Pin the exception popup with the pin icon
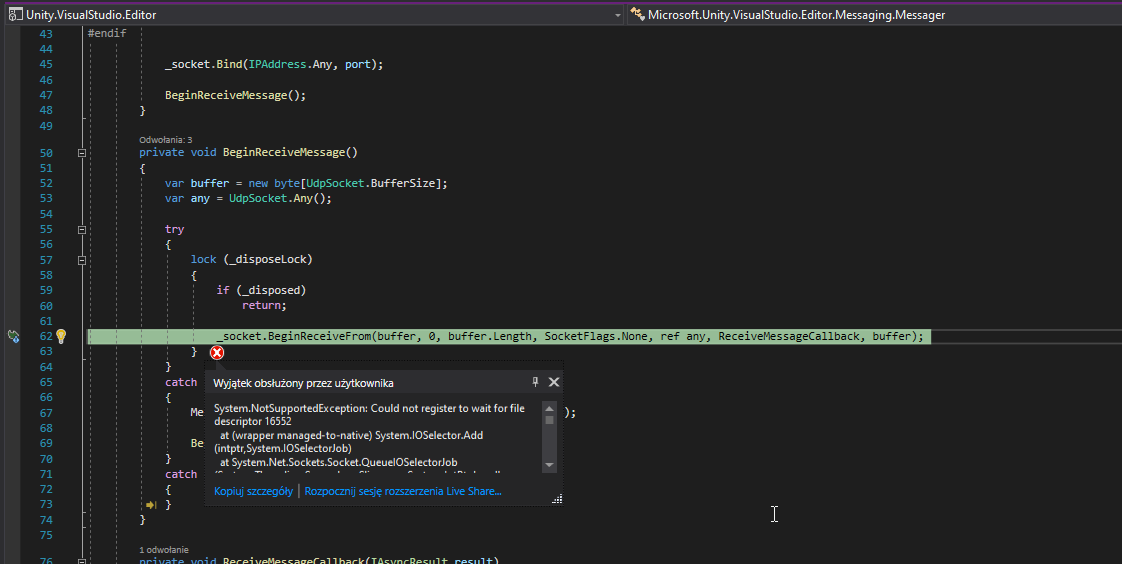 click(535, 382)
